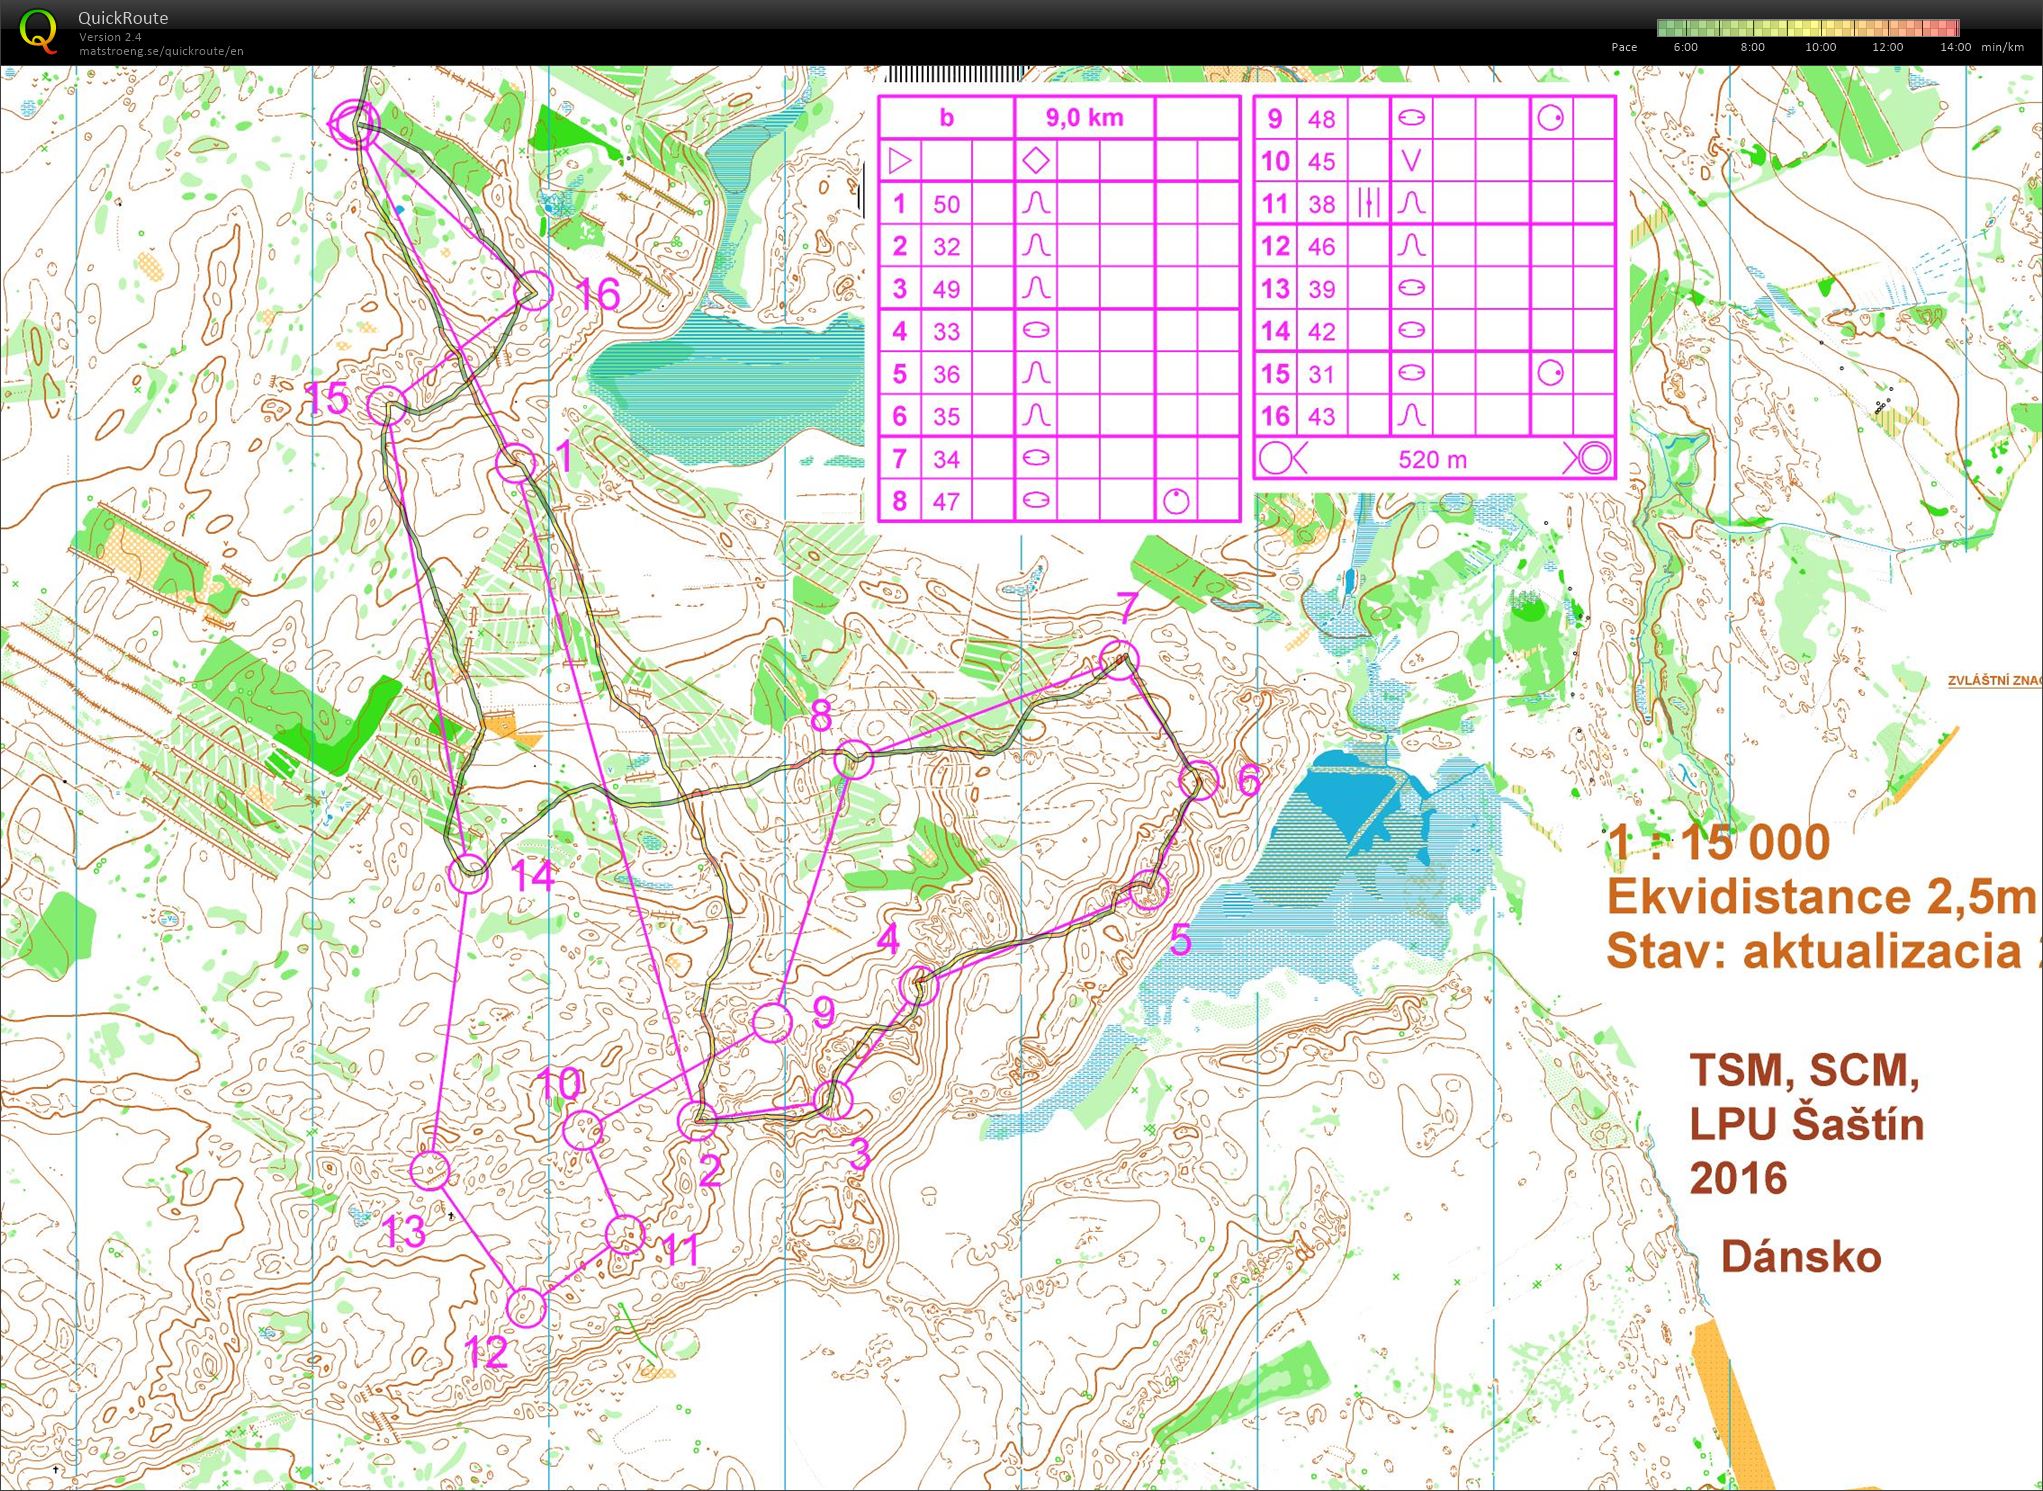Viewport: 2043px width, 1491px height.
Task: Click control circle 4 on the map
Action: click(x=919, y=986)
